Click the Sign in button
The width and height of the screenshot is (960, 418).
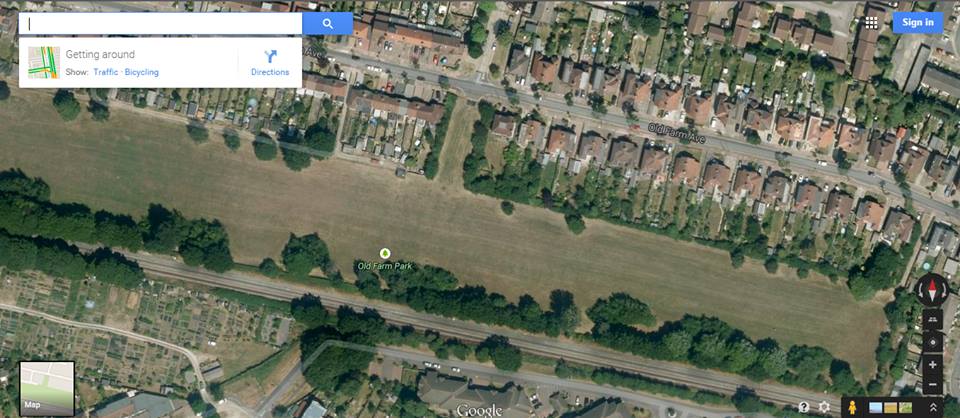point(917,23)
